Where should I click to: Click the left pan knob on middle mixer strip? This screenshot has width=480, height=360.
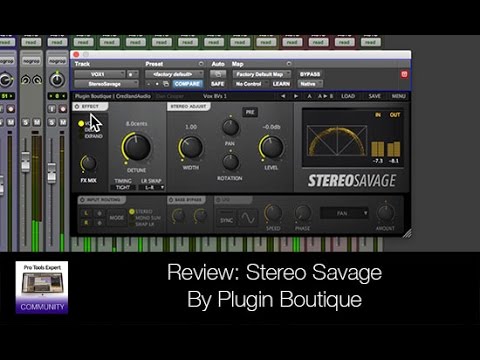25,80
